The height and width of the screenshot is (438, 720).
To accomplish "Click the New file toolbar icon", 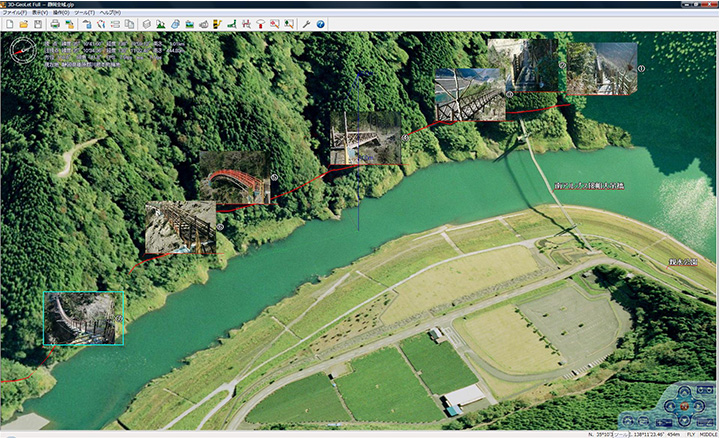I will click(x=9, y=24).
